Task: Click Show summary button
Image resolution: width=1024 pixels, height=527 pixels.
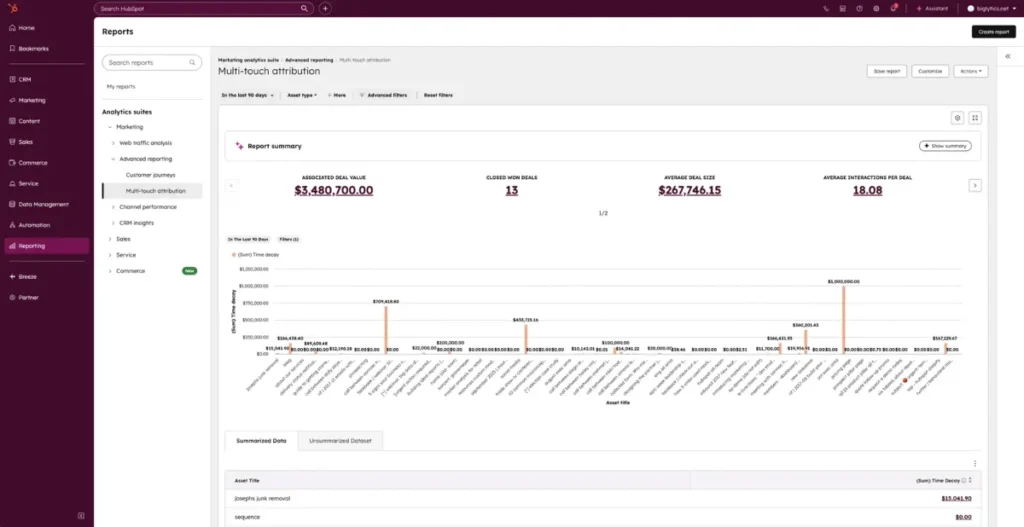Action: (x=945, y=146)
